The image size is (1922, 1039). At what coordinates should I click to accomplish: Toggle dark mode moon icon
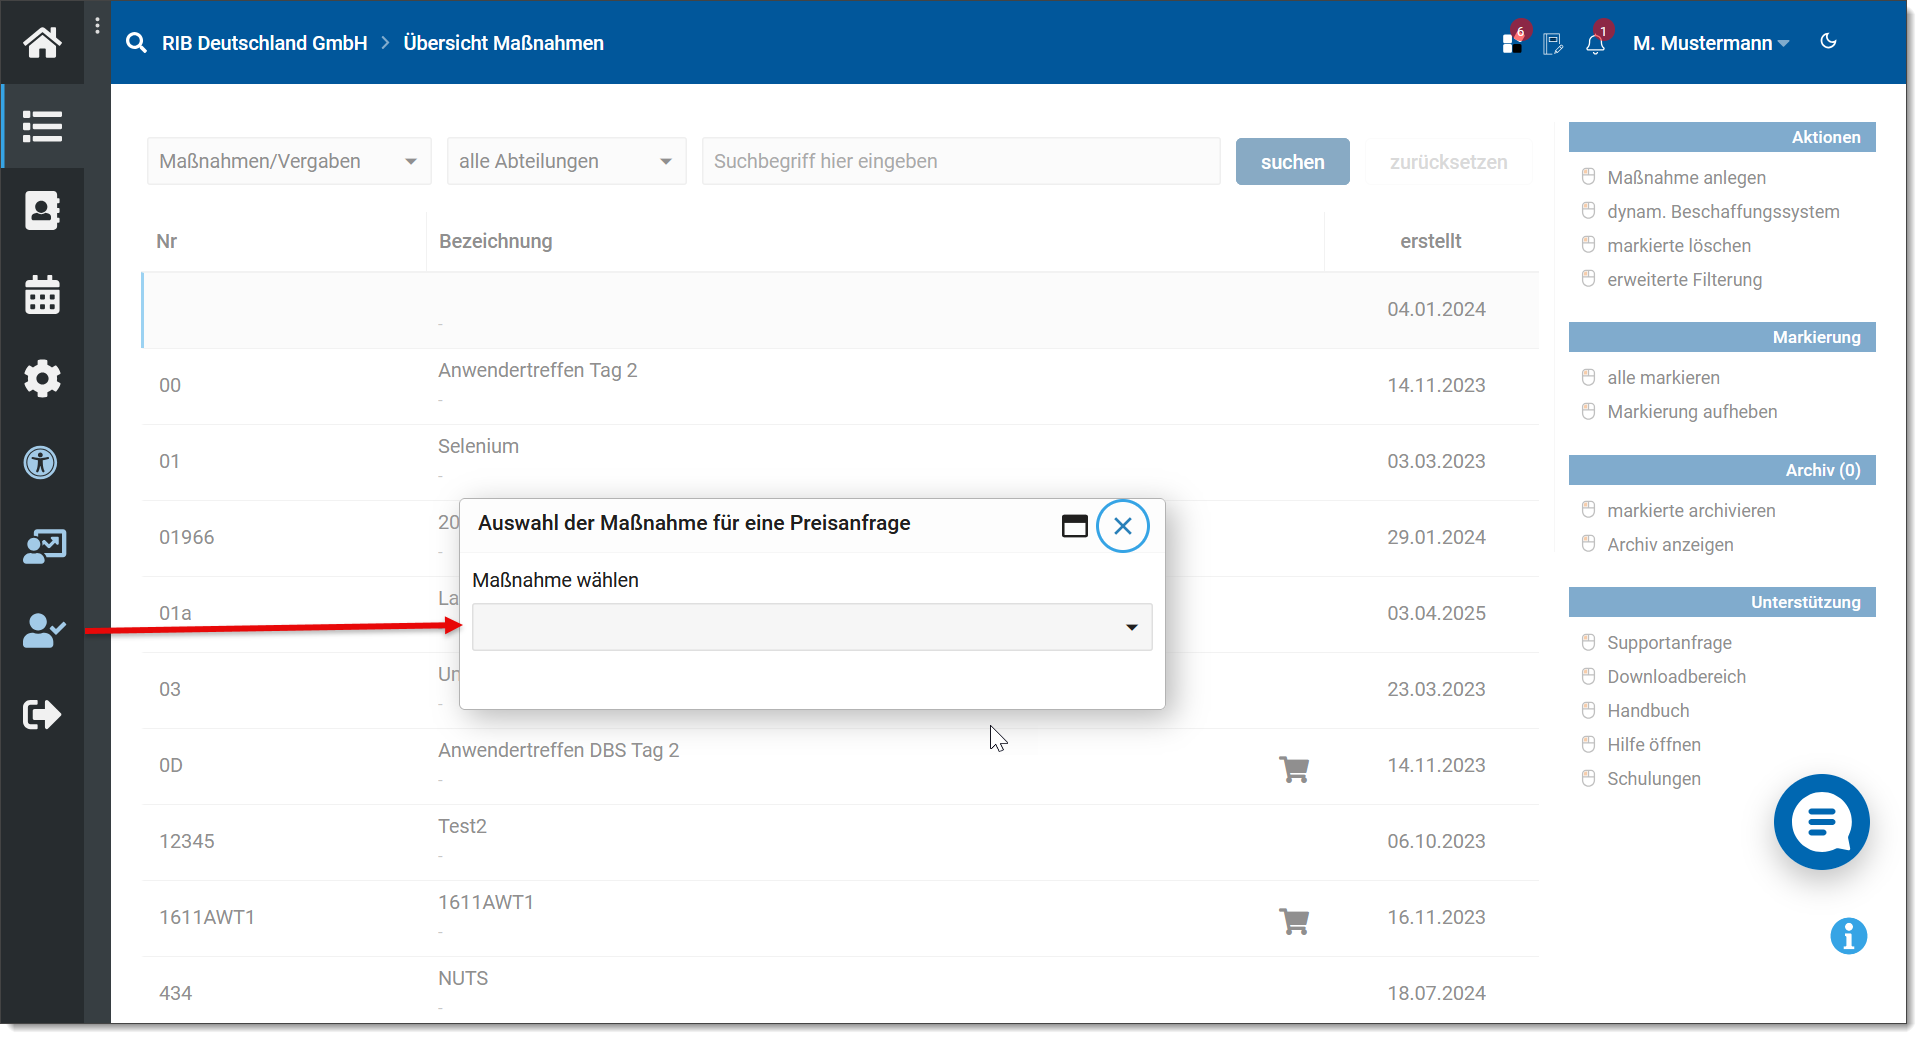click(1828, 42)
